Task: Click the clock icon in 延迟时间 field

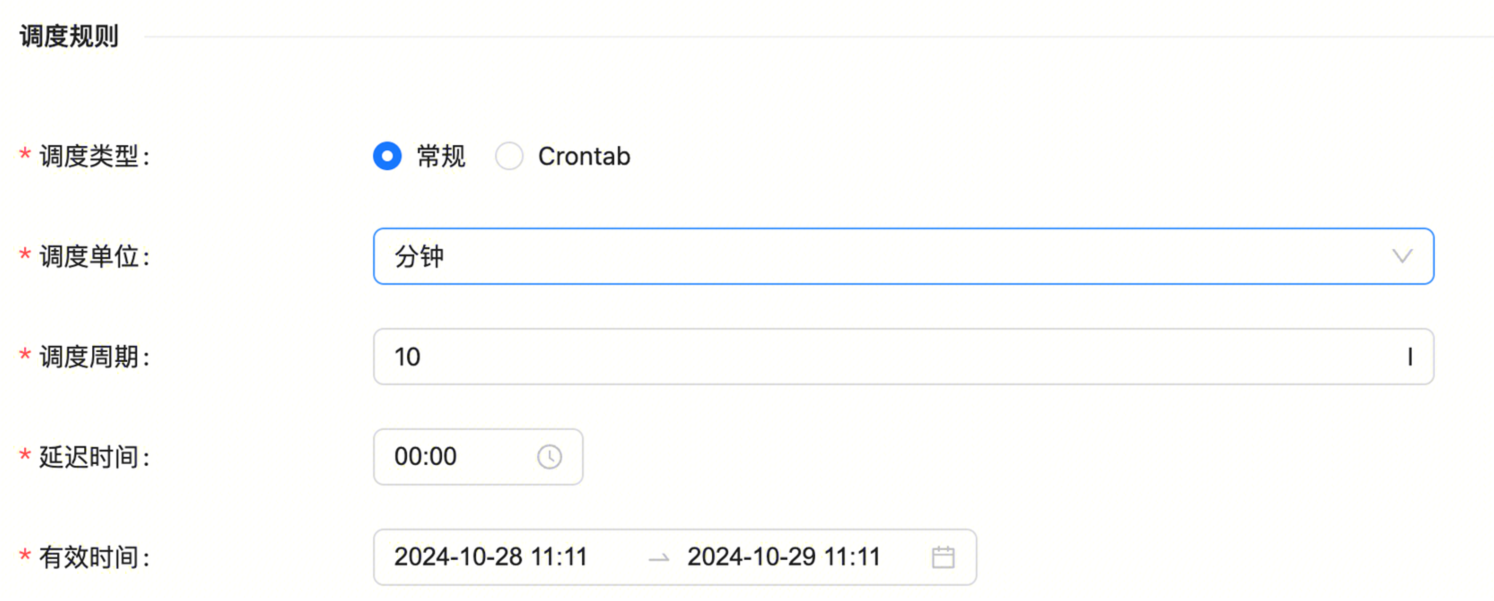Action: (549, 457)
